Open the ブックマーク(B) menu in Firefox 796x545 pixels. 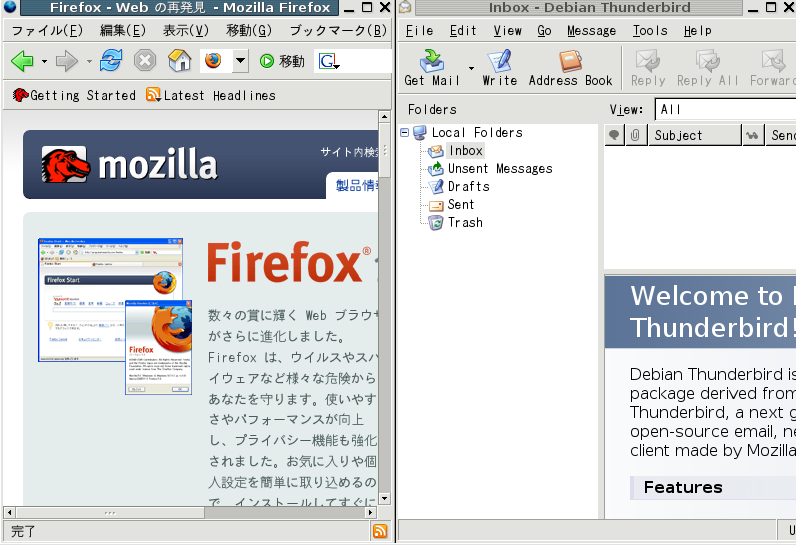click(x=338, y=31)
